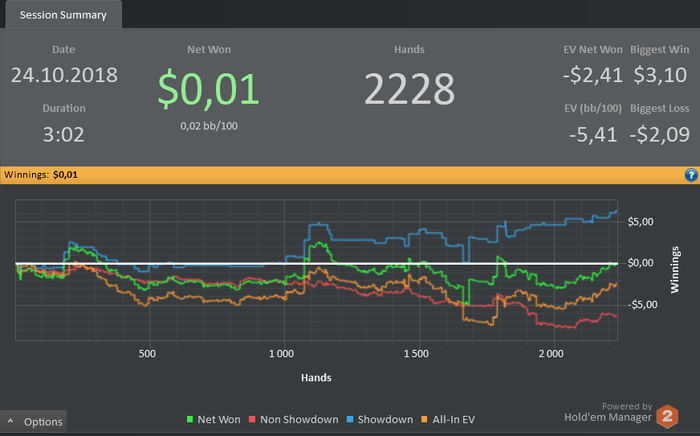Viewport: 700px width, 436px height.
Task: Click the EV Net Won value -$2,41
Action: point(592,75)
